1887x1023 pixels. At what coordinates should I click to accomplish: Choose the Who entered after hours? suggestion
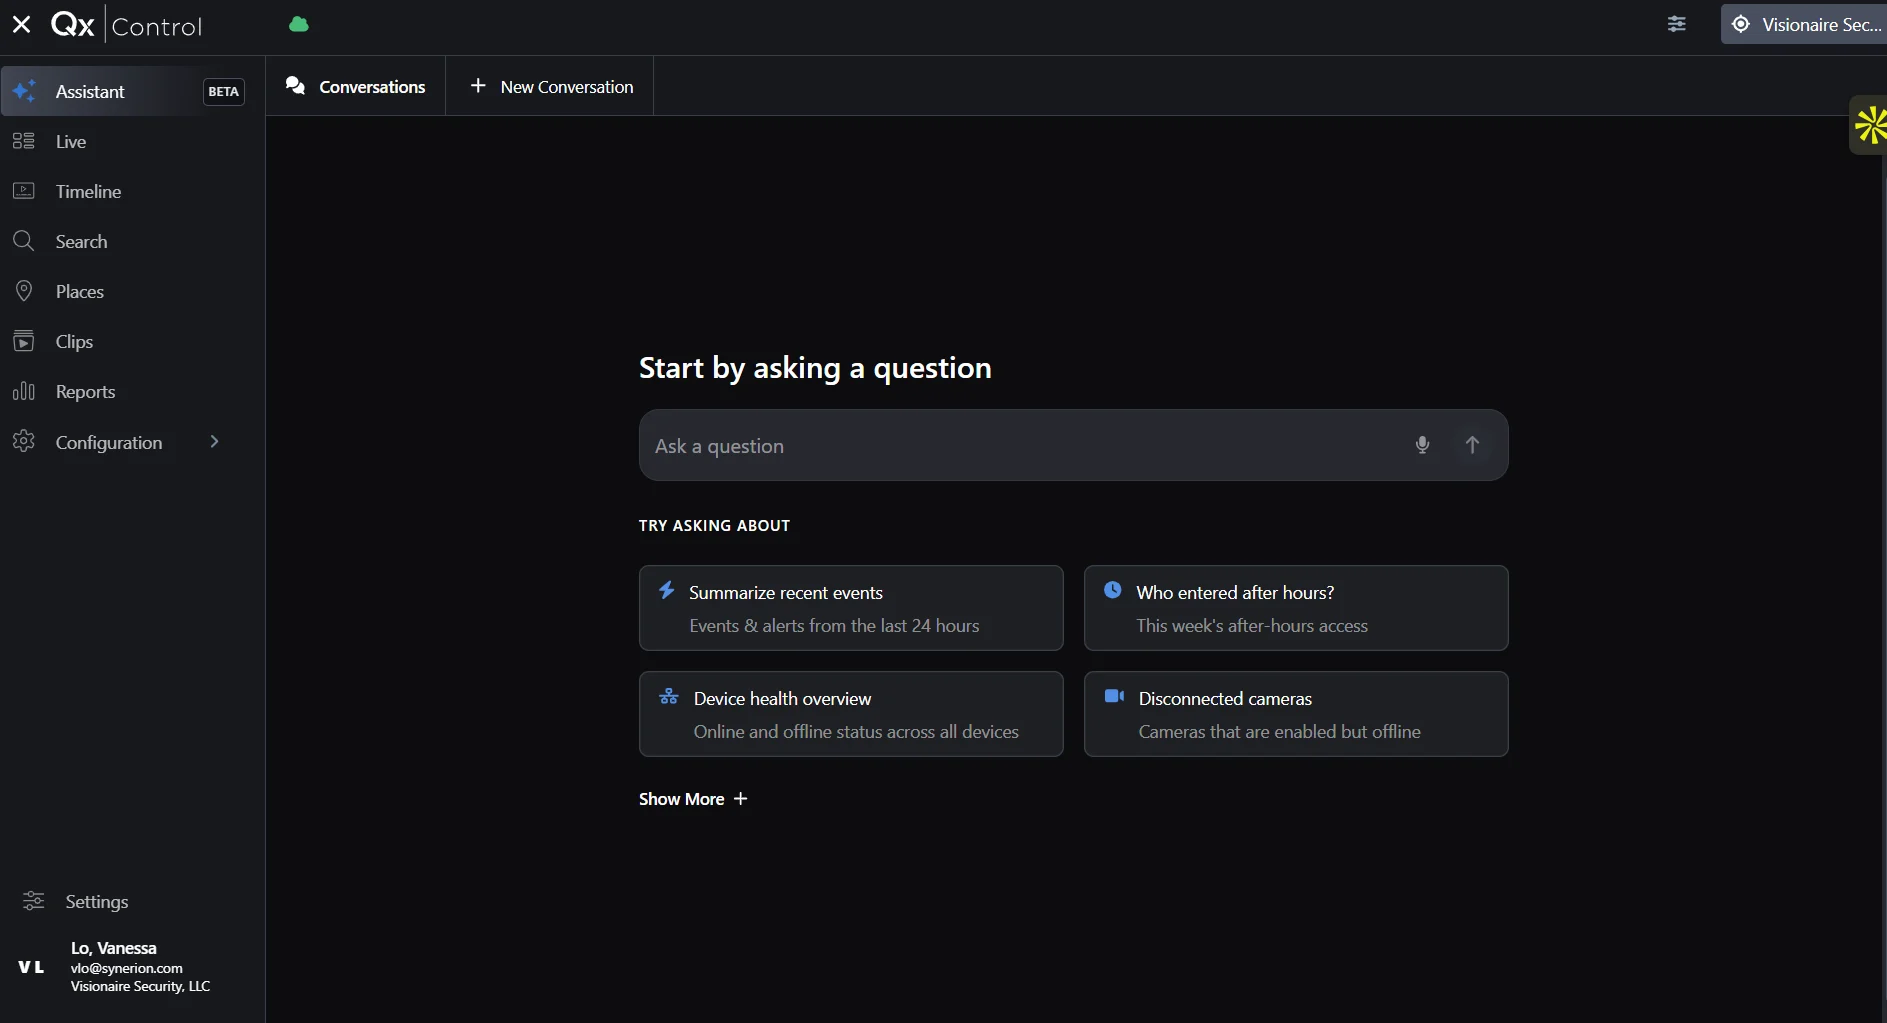point(1296,608)
